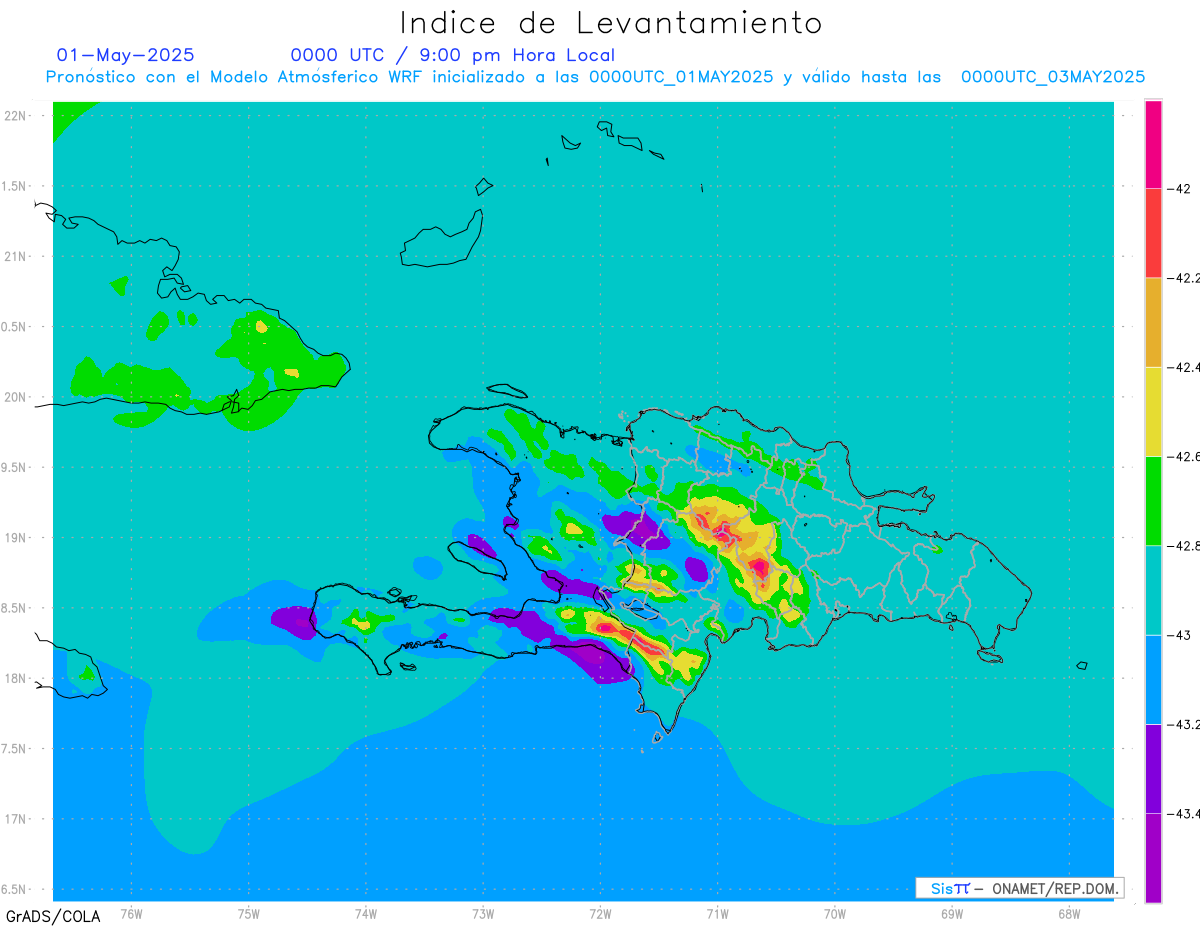The height and width of the screenshot is (927, 1200).
Task: Click the title 'Indice de Levantamiento'
Action: [611, 22]
